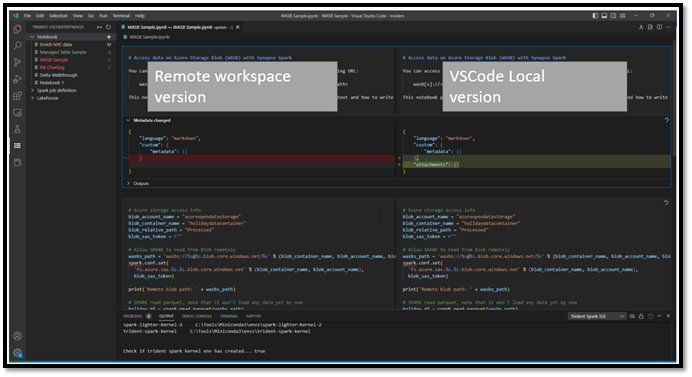The image size is (692, 377).
Task: Open the Manage gear icon
Action: (18, 353)
